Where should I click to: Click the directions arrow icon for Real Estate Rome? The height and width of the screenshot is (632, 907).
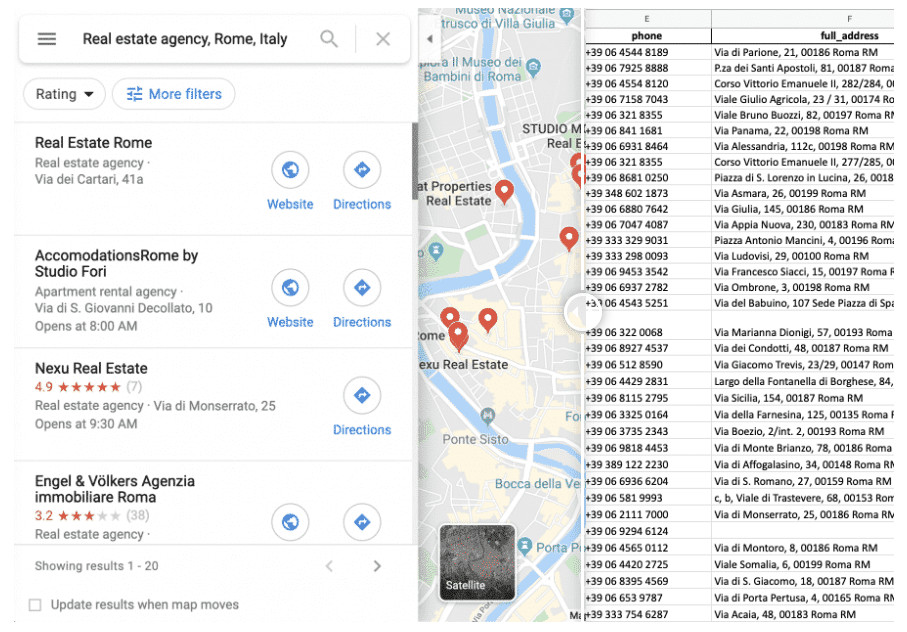click(x=362, y=169)
